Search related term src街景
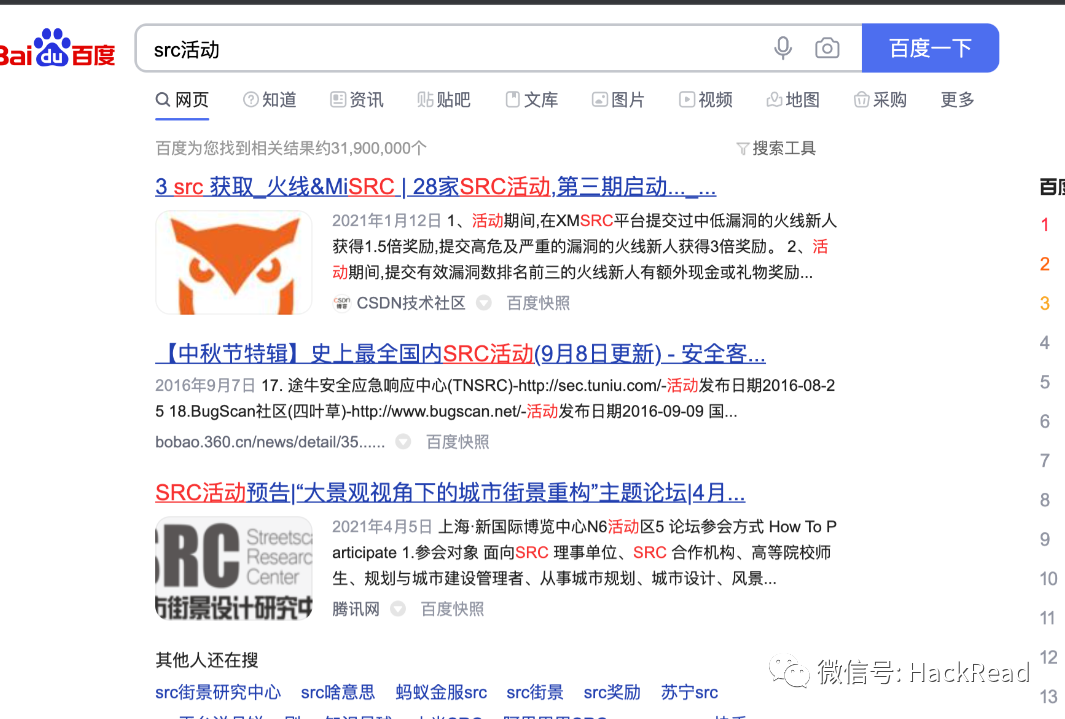This screenshot has width=1065, height=719. [x=535, y=693]
